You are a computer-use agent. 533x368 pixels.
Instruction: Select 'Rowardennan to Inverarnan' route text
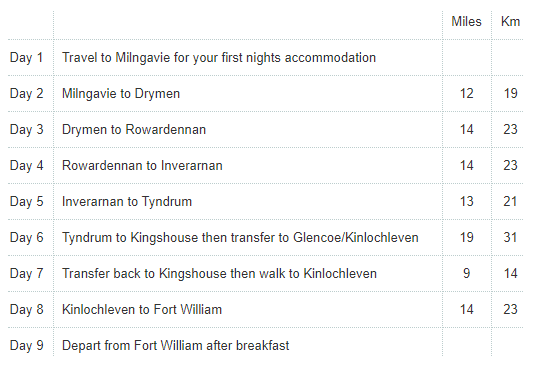[x=142, y=165]
